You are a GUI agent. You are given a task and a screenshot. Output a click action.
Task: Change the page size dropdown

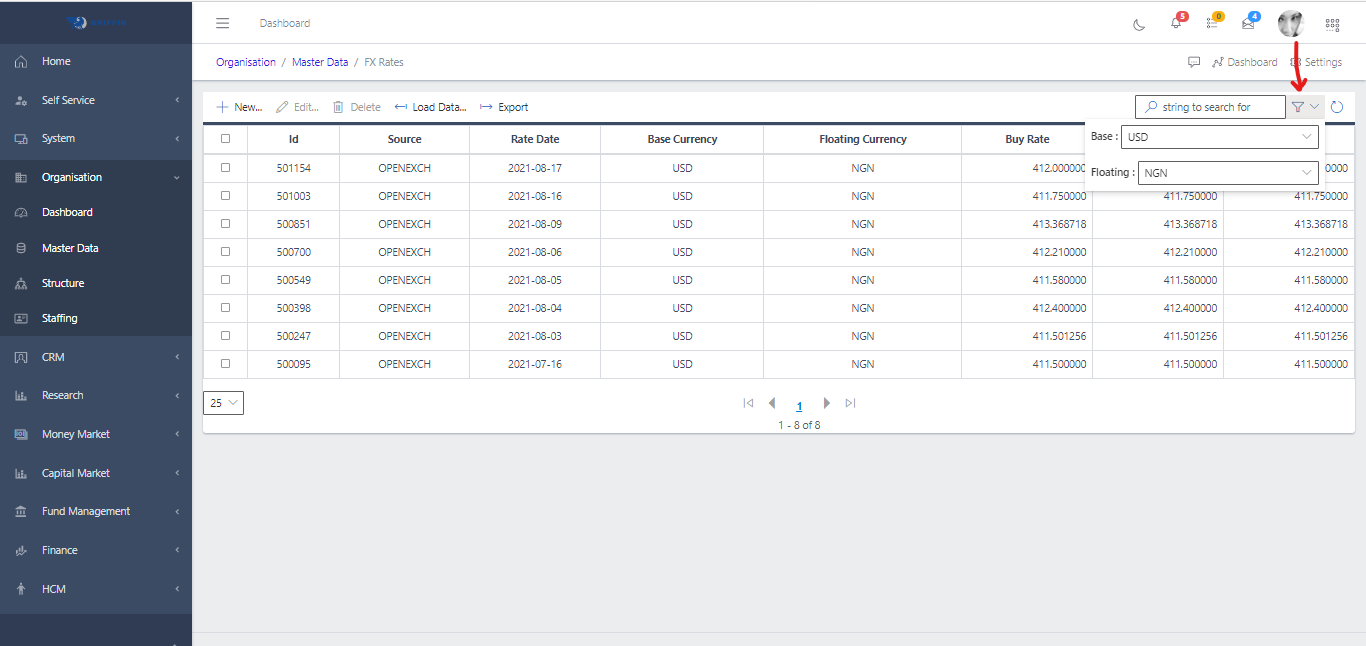pyautogui.click(x=223, y=403)
